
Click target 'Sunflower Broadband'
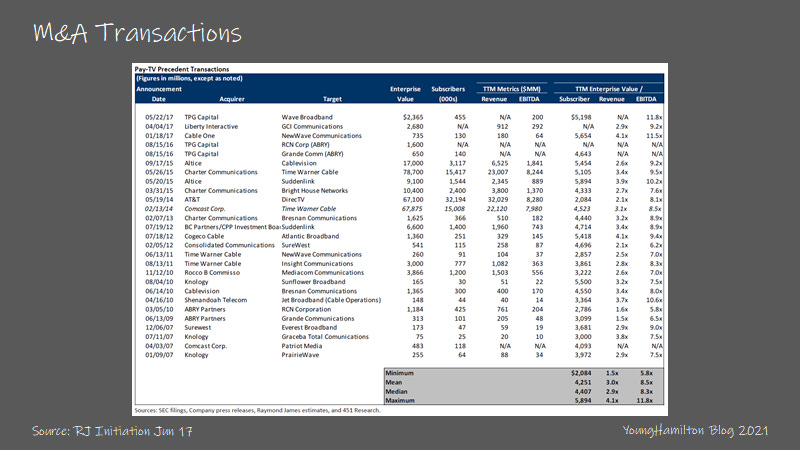[x=313, y=282]
